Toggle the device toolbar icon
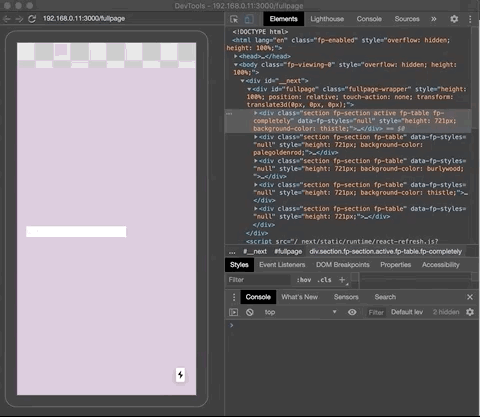This screenshot has width=480, height=417. [249, 19]
